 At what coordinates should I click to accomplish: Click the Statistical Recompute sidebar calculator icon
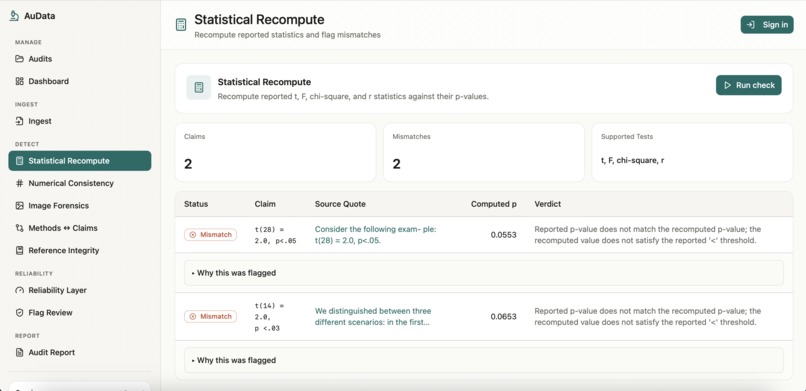(20, 161)
